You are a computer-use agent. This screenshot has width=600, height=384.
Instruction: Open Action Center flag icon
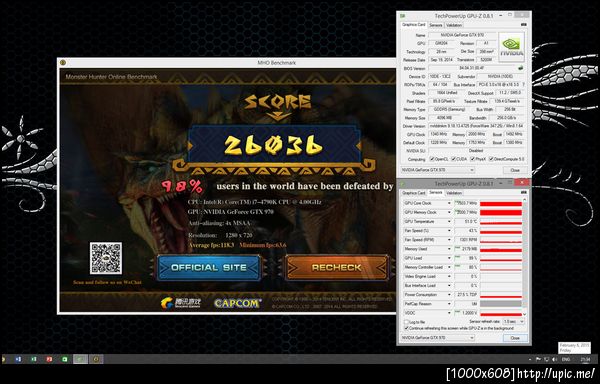(x=538, y=360)
